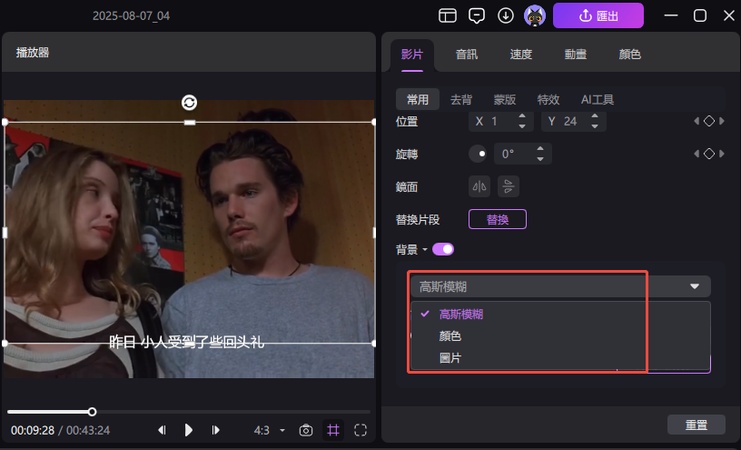The image size is (741, 450).
Task: Add keyframe diamond for 位置
Action: 709,121
